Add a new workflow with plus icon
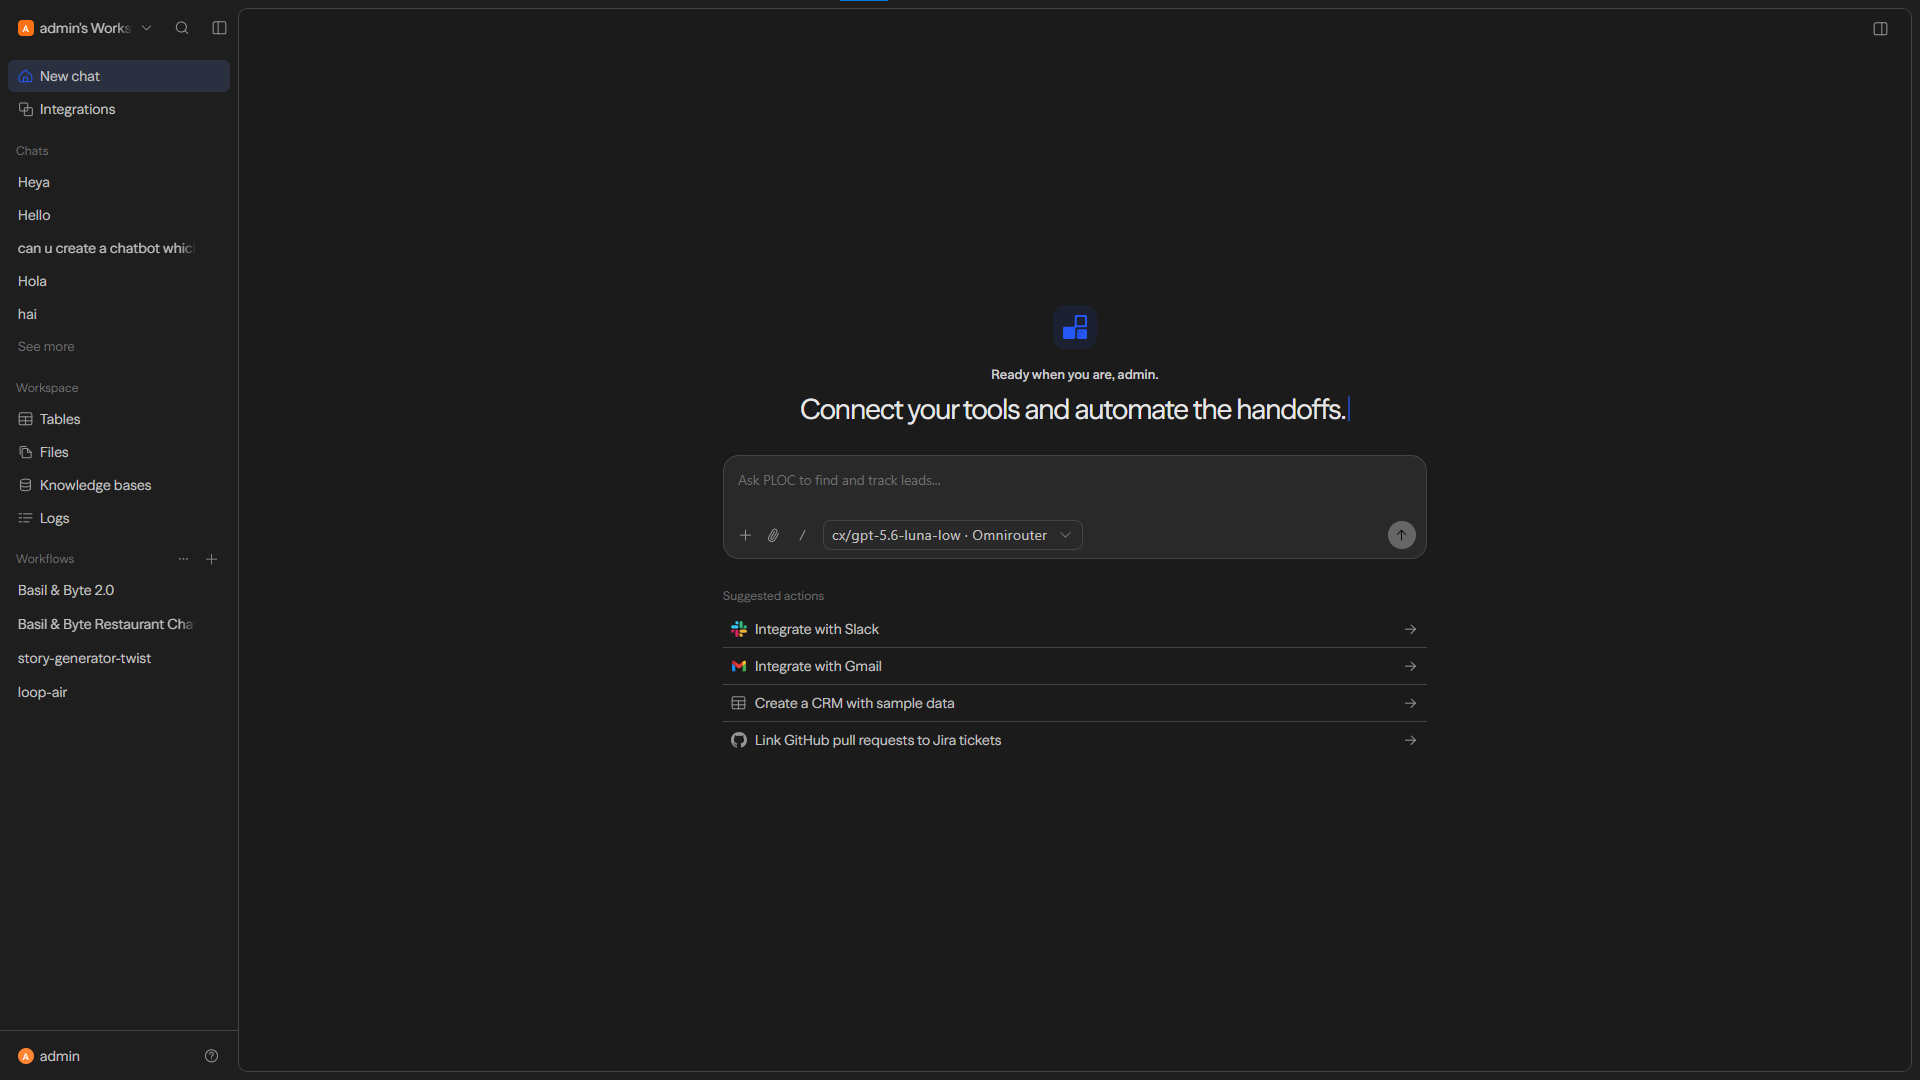Screen dimensions: 1920x1080 211,559
